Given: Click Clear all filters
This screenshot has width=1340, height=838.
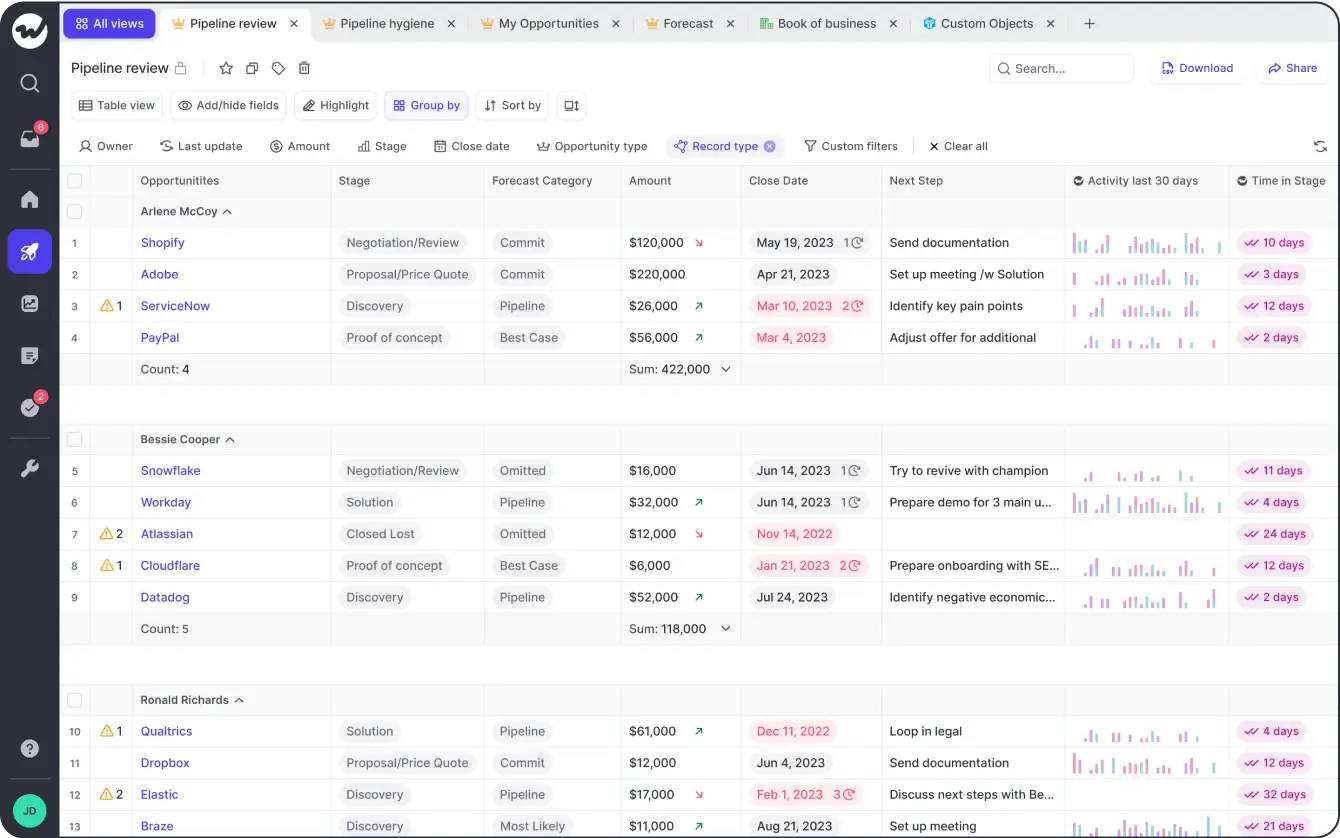Looking at the screenshot, I should (x=958, y=146).
